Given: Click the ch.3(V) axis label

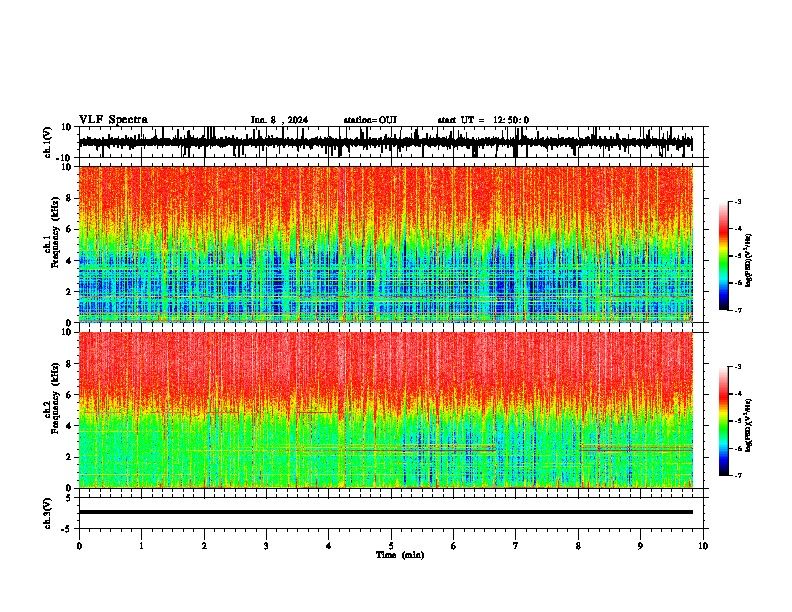Looking at the screenshot, I should pos(48,513).
